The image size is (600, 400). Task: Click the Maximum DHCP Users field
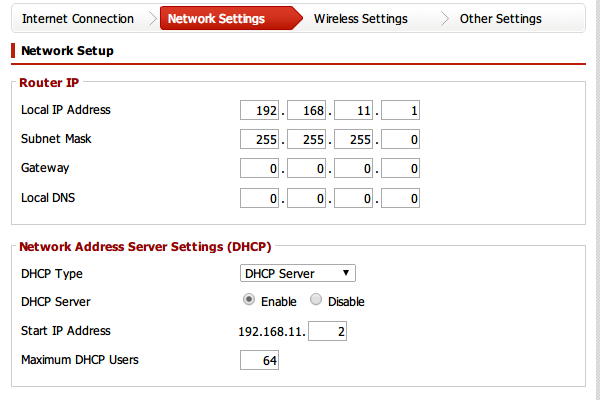pyautogui.click(x=259, y=360)
